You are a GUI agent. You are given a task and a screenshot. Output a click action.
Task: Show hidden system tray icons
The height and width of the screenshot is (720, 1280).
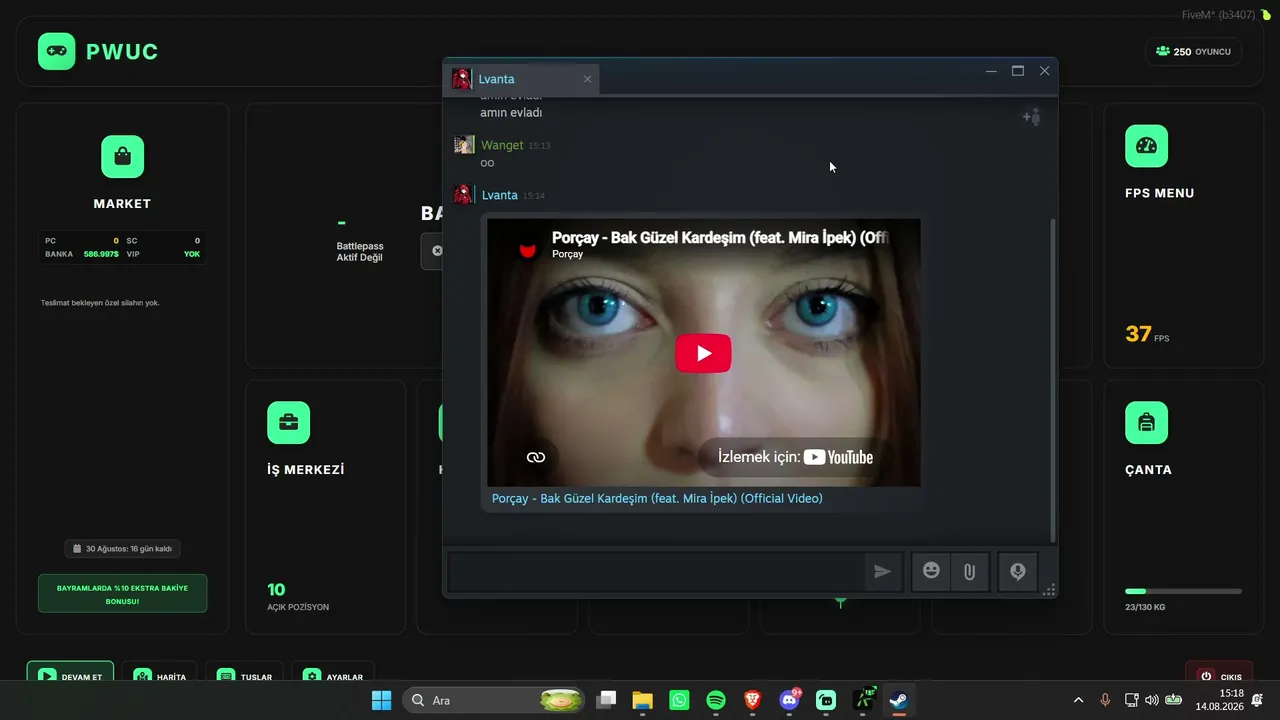click(1078, 701)
